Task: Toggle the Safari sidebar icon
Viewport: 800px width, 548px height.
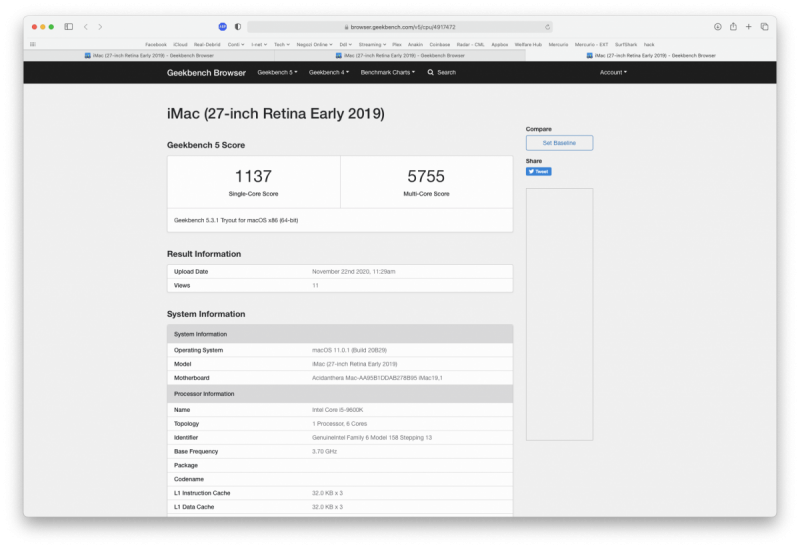Action: tap(68, 27)
